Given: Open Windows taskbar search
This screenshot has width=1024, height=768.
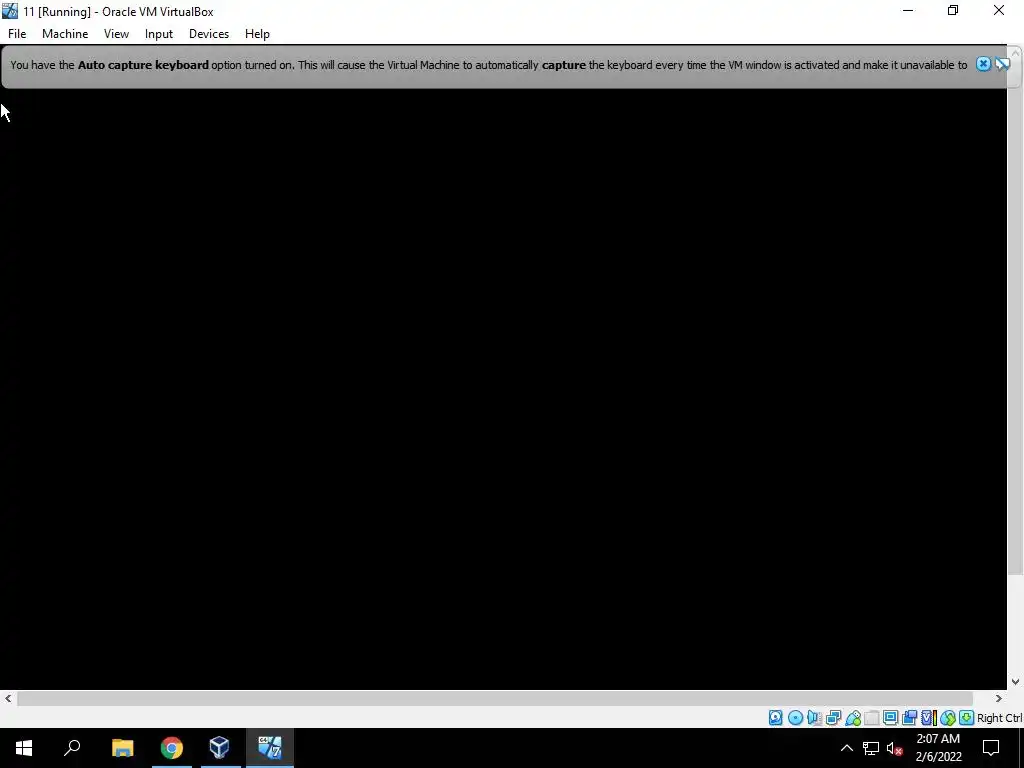Looking at the screenshot, I should 72,748.
